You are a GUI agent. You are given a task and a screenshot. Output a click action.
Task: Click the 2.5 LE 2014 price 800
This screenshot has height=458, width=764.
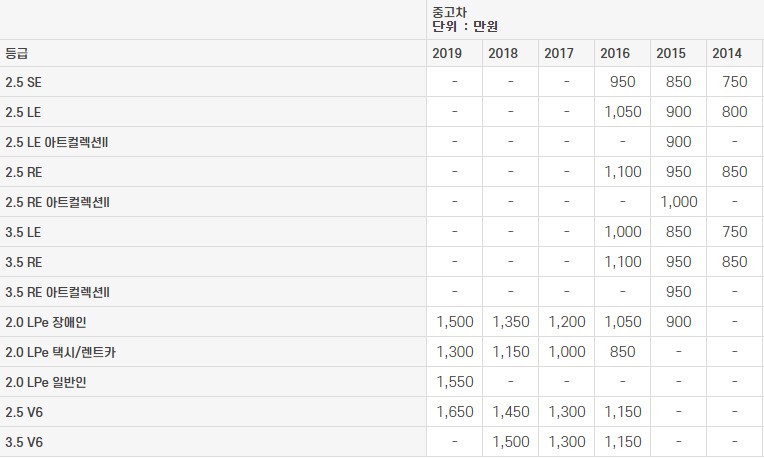[x=734, y=112]
